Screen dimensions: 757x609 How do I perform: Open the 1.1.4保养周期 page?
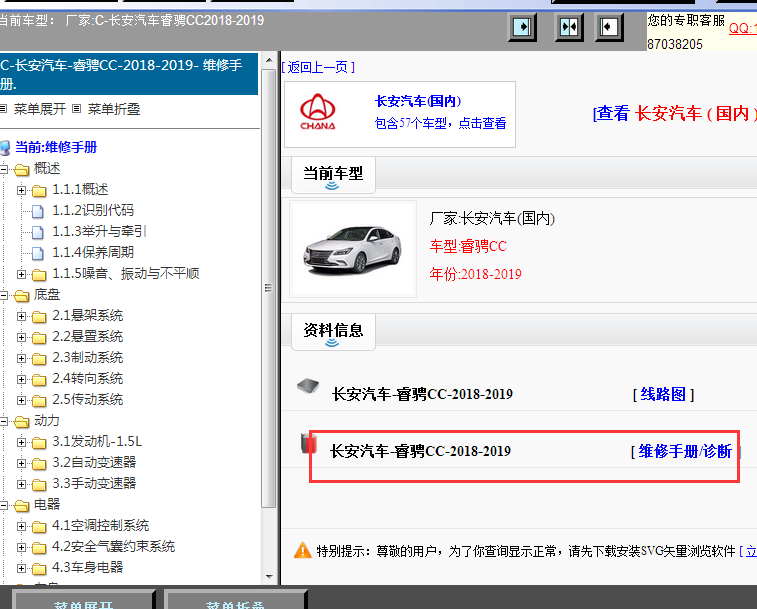[x=93, y=252]
